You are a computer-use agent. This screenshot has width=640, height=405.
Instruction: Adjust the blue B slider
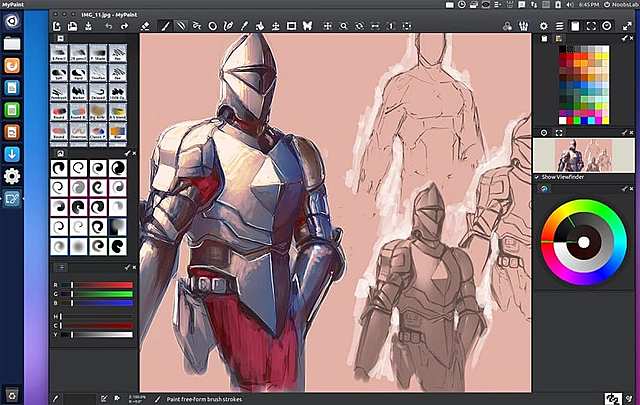97,303
